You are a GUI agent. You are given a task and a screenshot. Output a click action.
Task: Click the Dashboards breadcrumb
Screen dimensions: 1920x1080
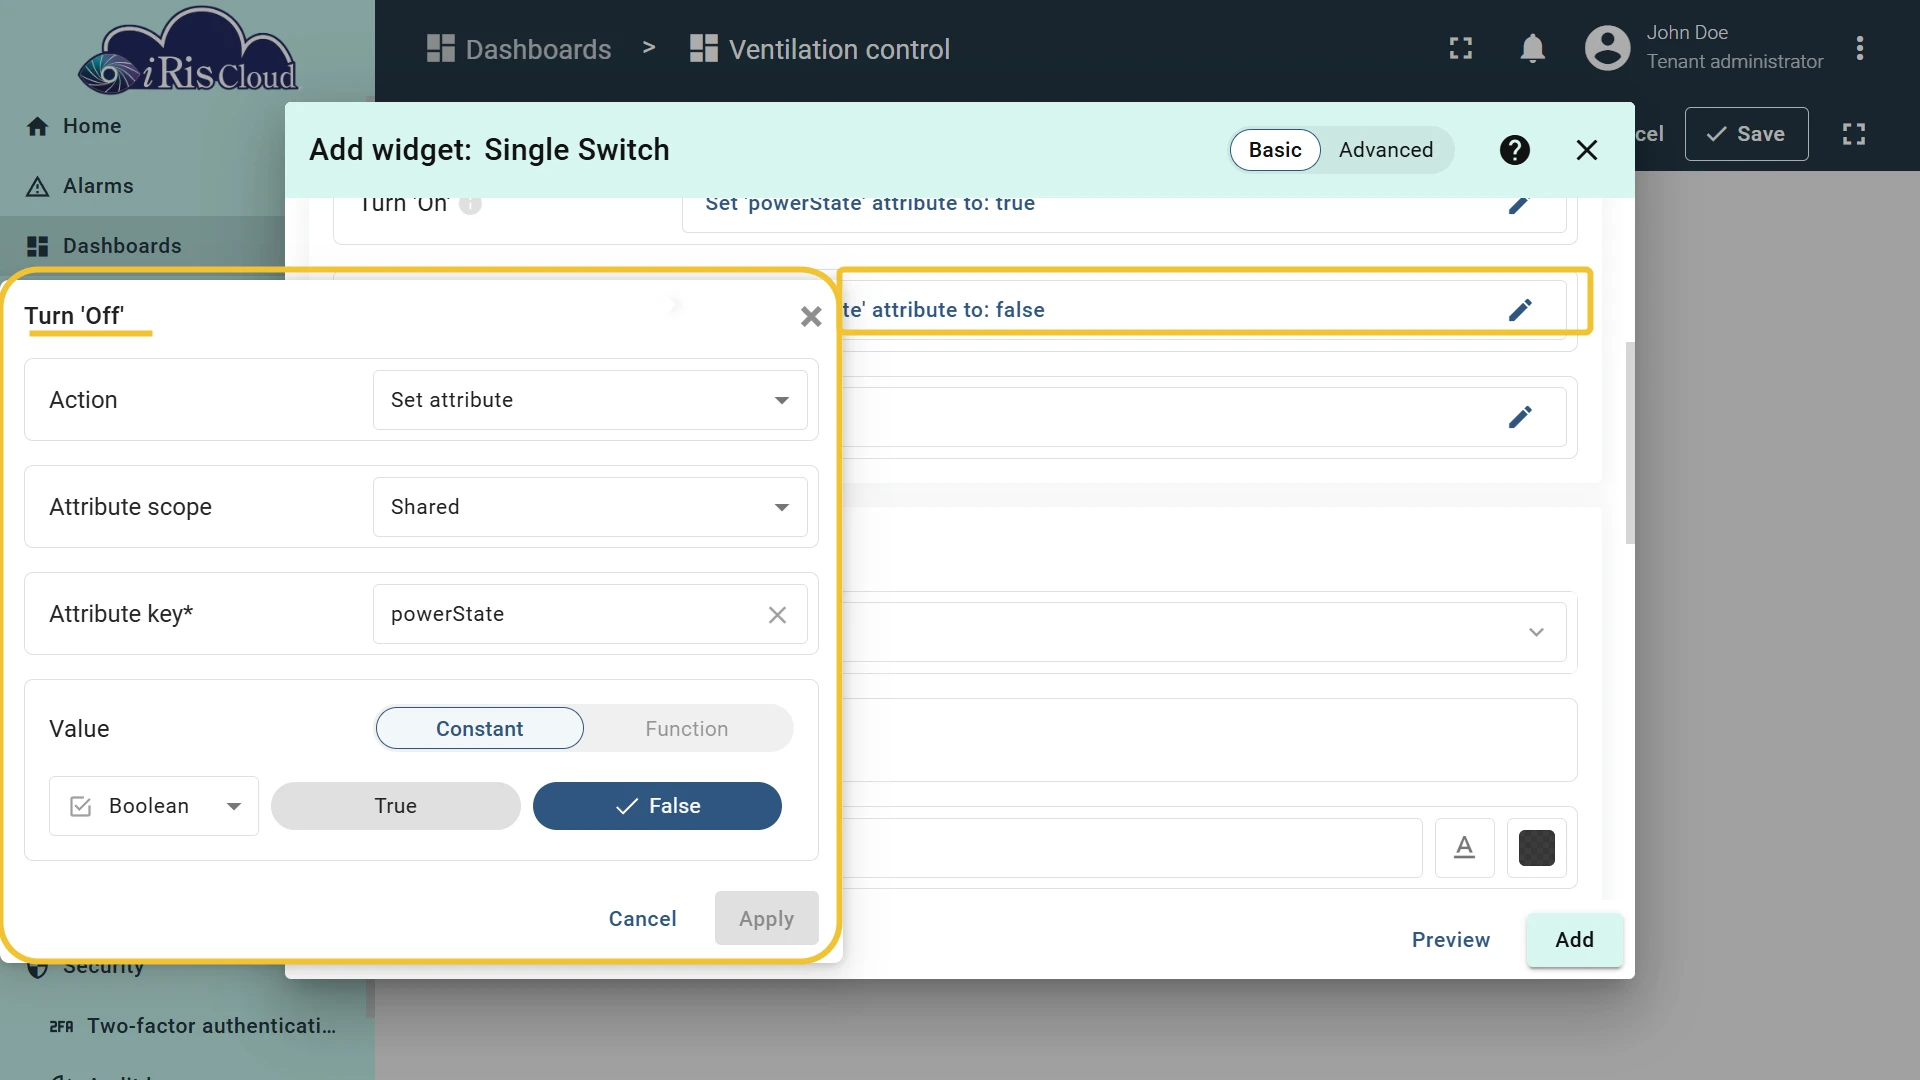519,49
